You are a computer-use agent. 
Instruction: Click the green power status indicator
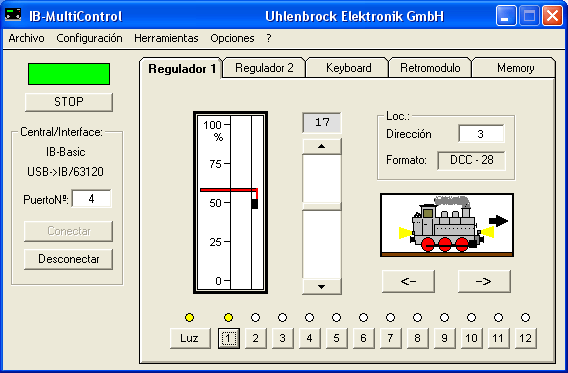pyautogui.click(x=69, y=74)
